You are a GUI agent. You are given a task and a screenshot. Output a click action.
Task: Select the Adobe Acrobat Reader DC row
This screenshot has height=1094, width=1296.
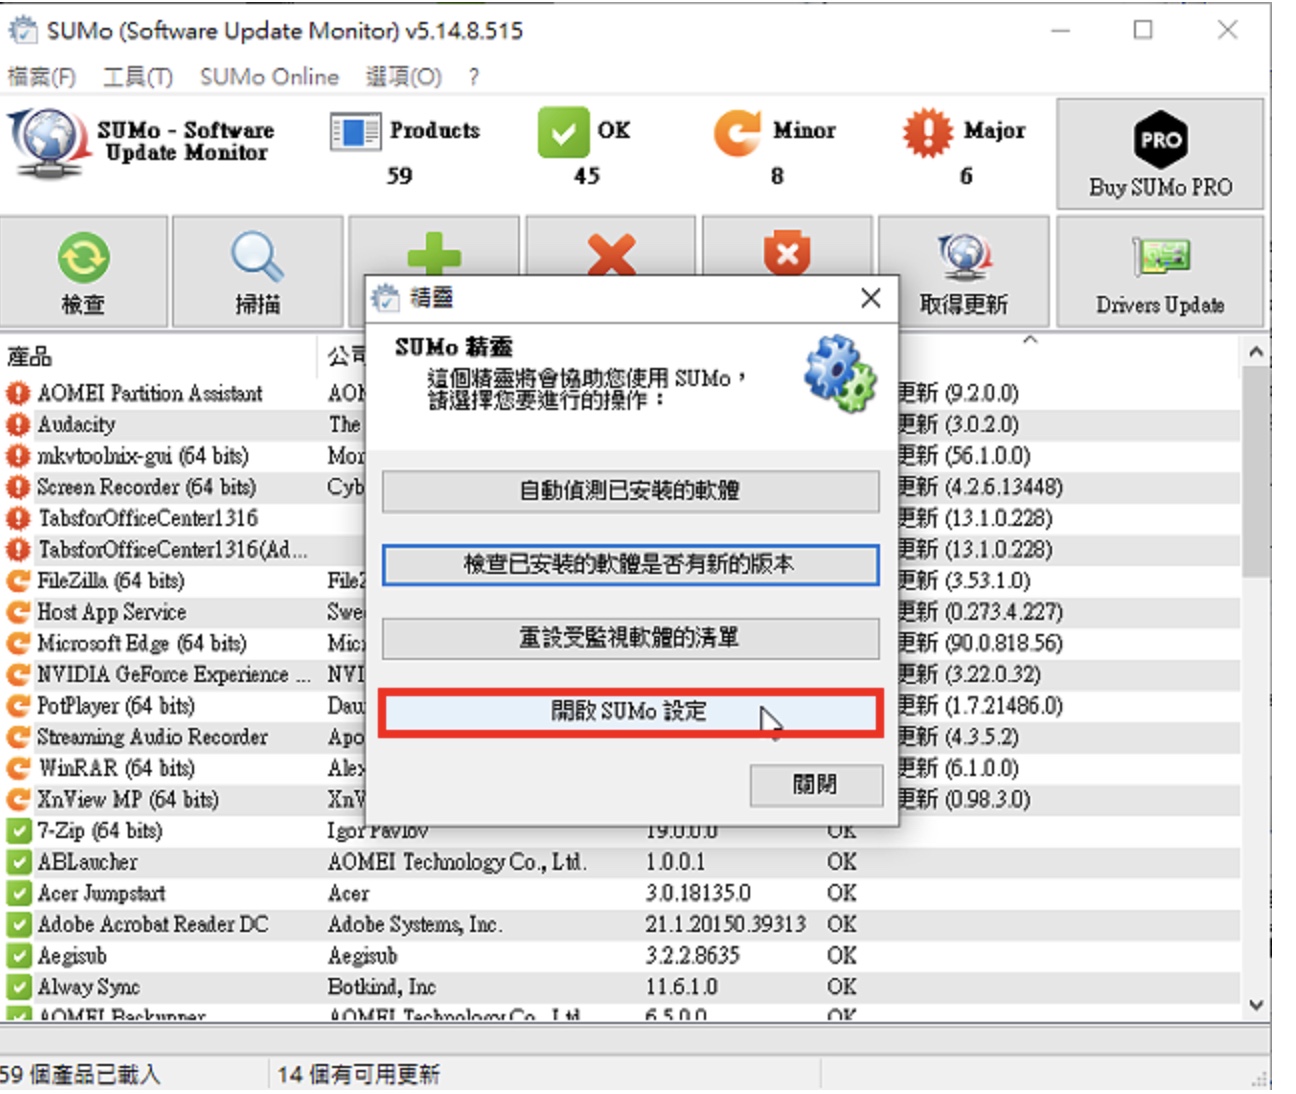coord(620,924)
